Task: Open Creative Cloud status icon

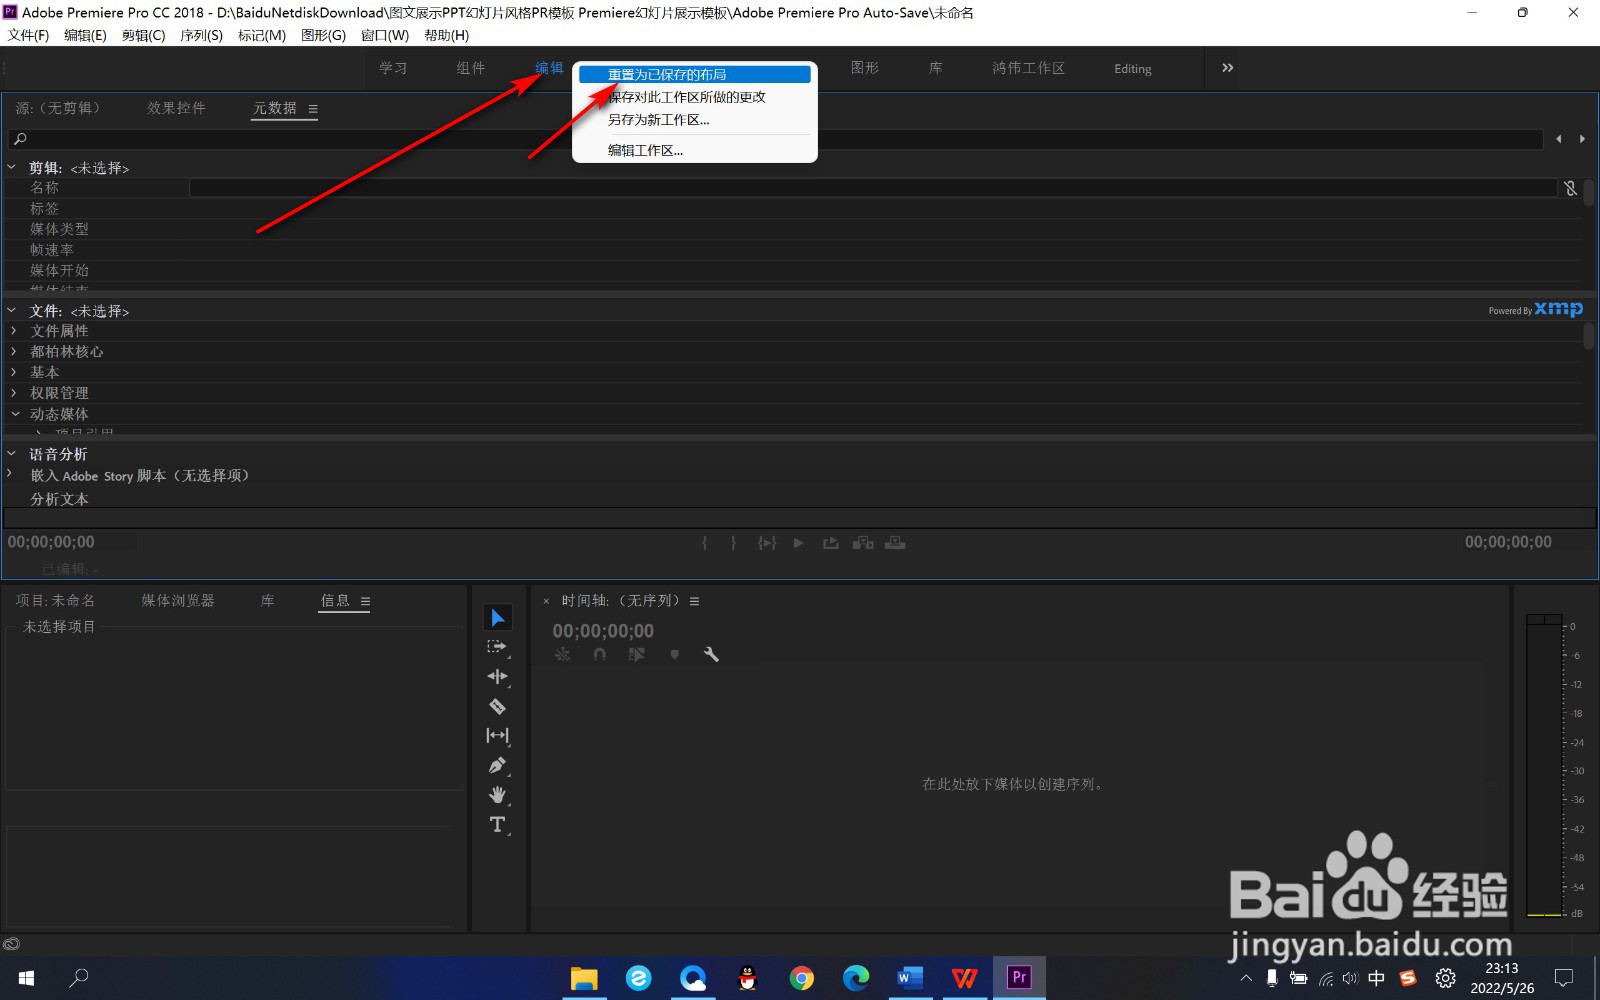Action: pyautogui.click(x=11, y=944)
